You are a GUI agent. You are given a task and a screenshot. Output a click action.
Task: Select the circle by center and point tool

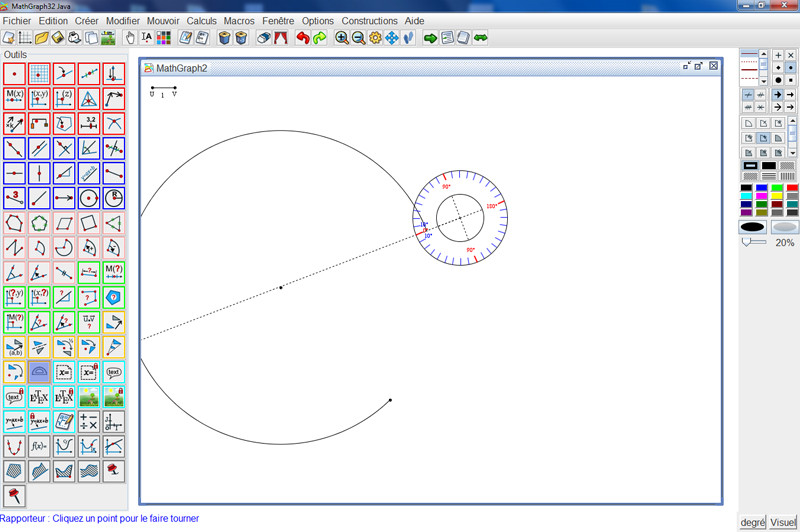pyautogui.click(x=89, y=198)
